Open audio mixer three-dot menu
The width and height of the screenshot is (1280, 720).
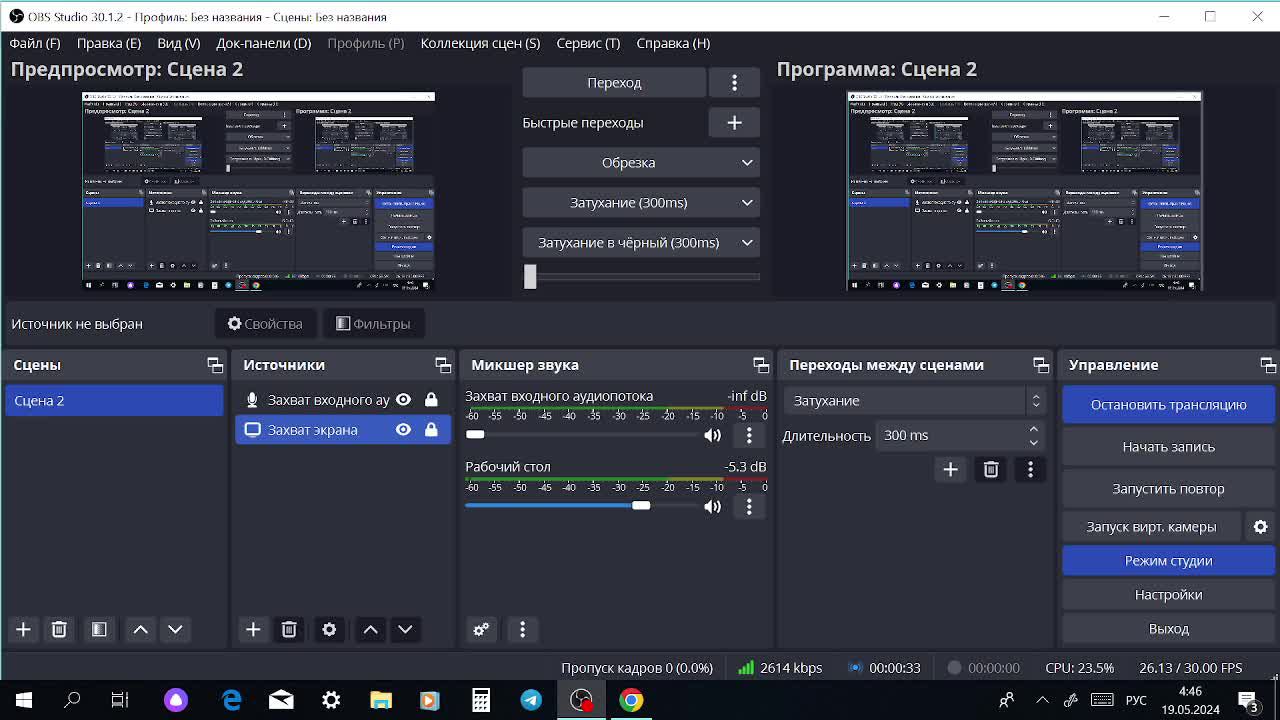coord(522,629)
